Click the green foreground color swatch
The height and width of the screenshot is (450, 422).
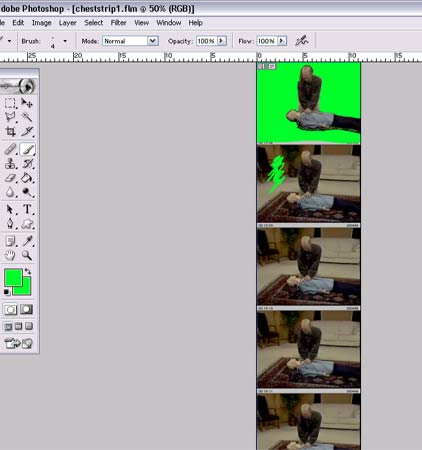(x=13, y=277)
